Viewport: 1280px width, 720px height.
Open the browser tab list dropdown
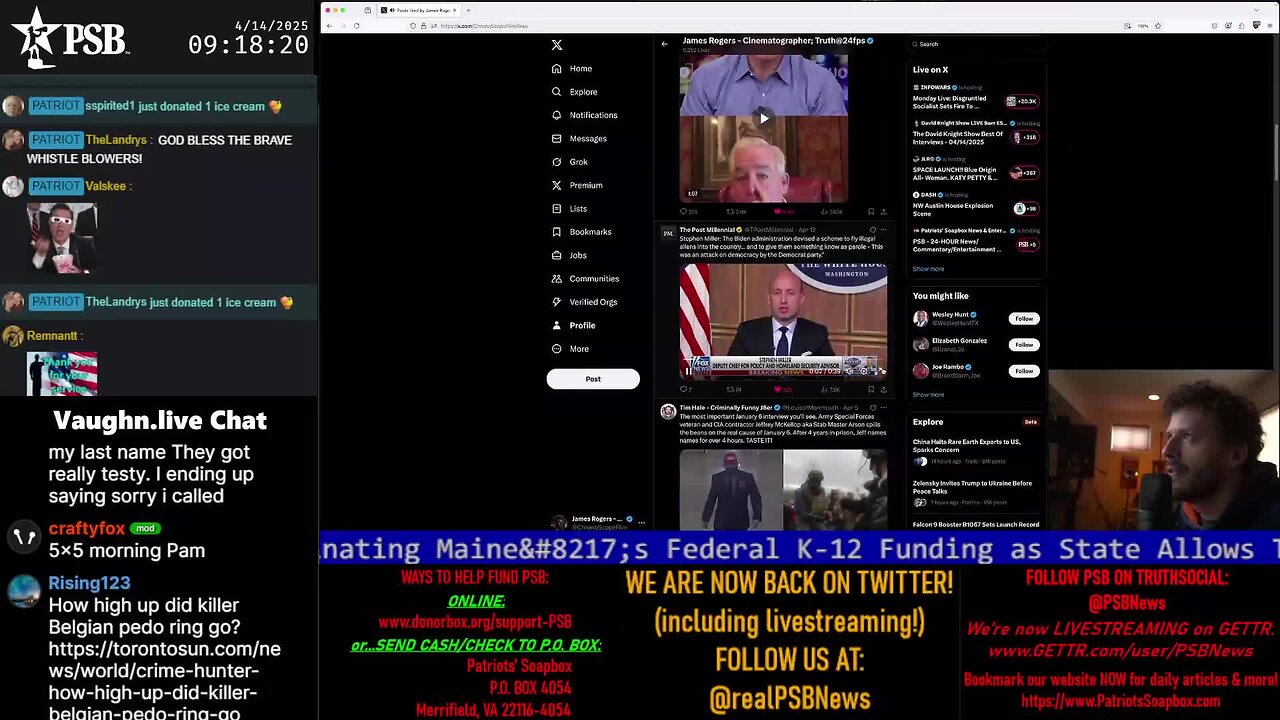(1257, 10)
